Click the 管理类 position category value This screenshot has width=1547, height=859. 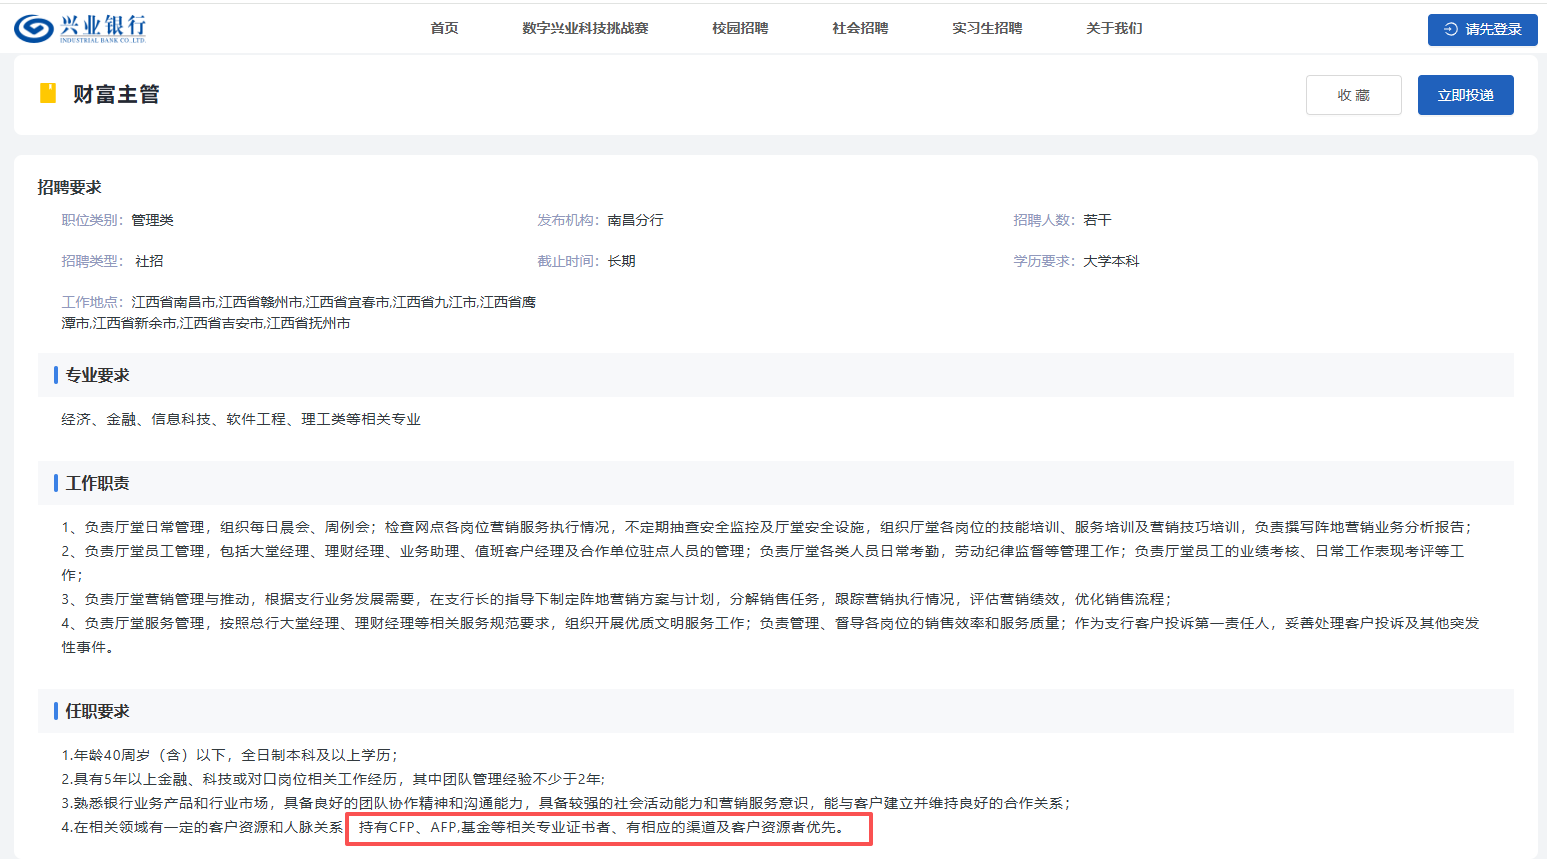[x=152, y=220]
